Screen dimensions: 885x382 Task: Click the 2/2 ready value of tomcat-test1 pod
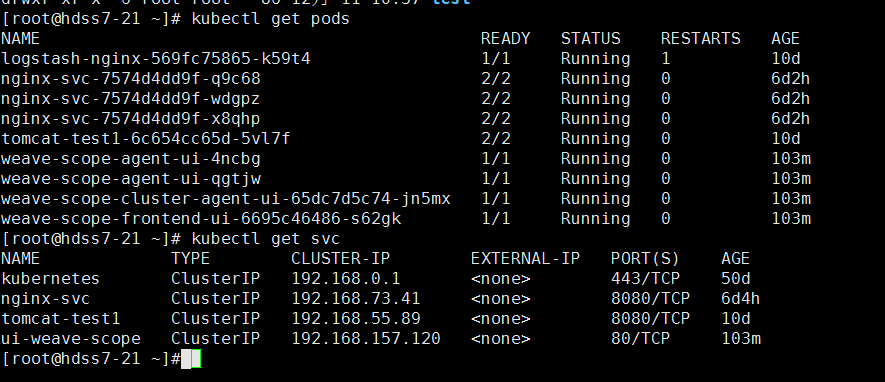(496, 139)
